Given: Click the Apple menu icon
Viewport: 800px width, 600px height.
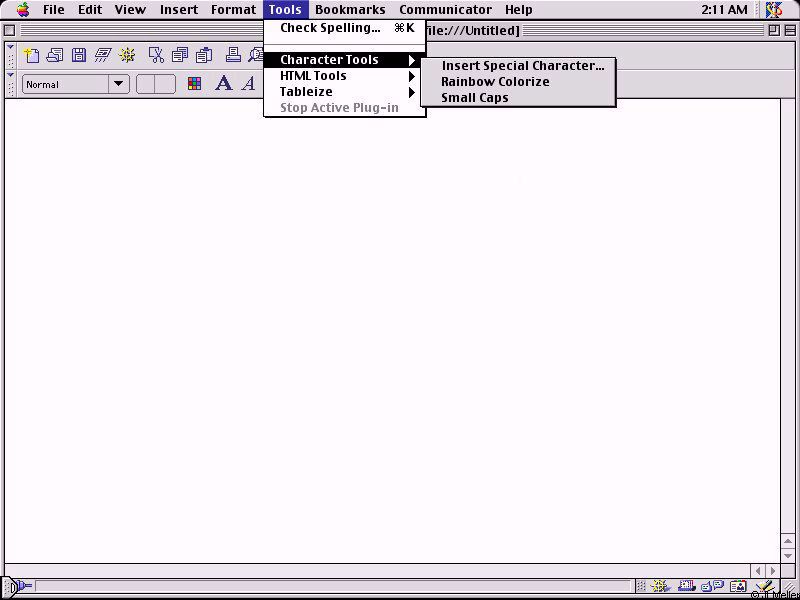Looking at the screenshot, I should tap(22, 10).
